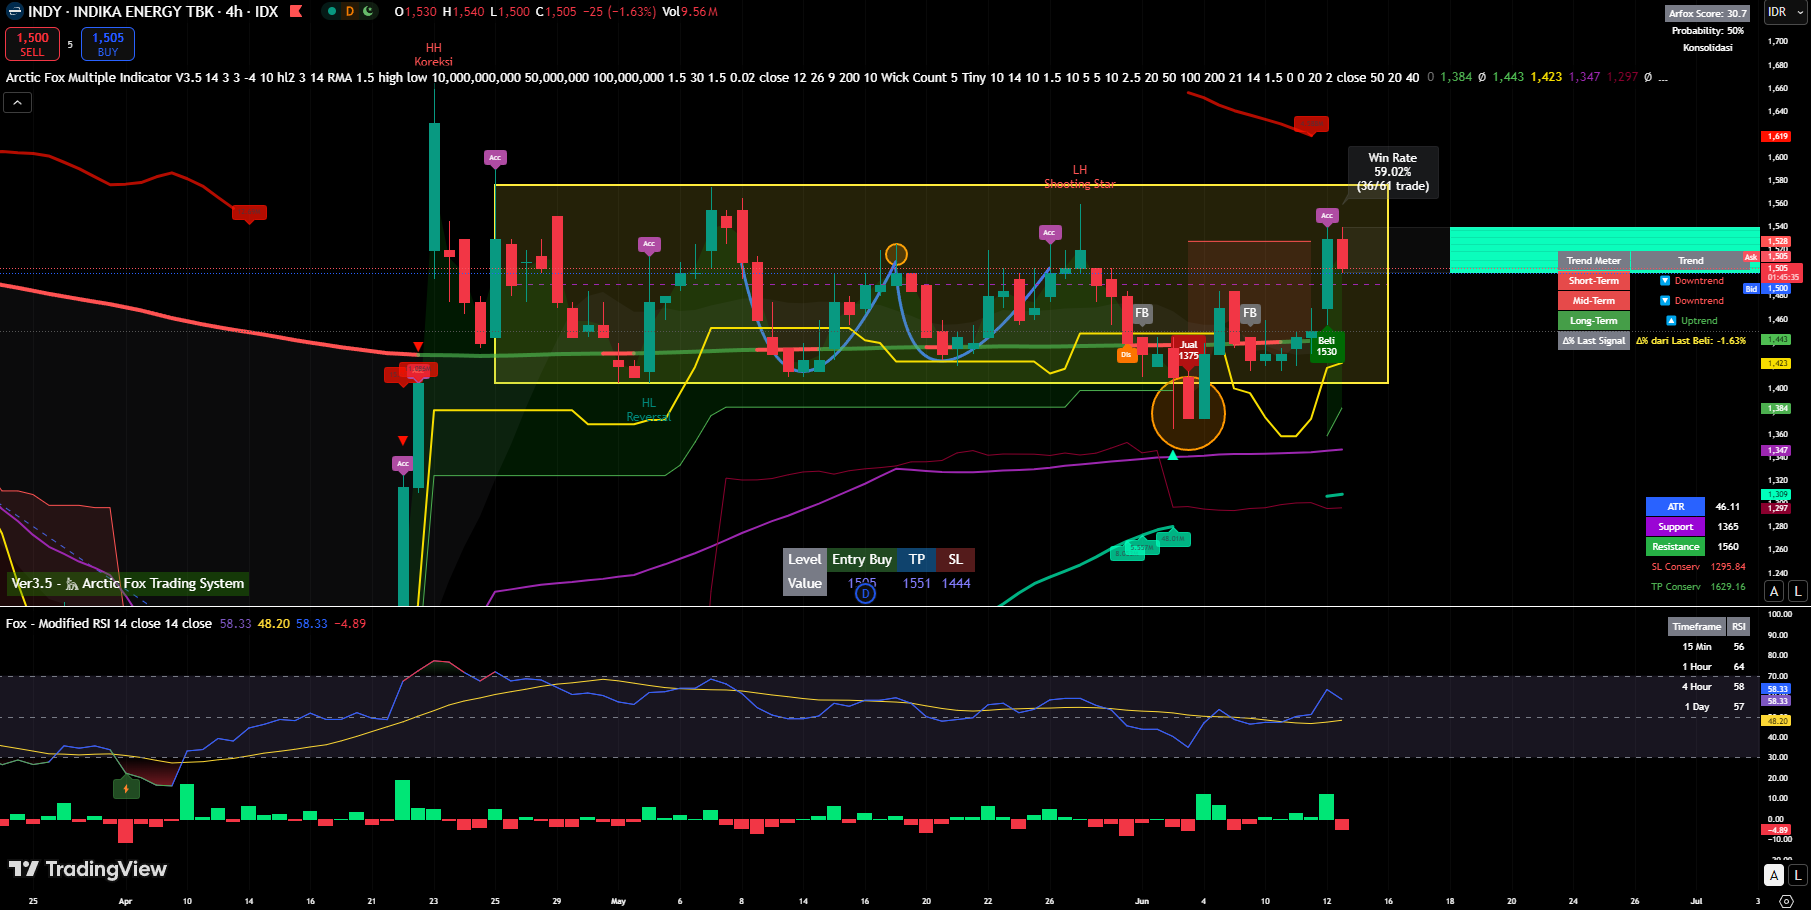Click the red Jual 1375 signal label

[1188, 350]
